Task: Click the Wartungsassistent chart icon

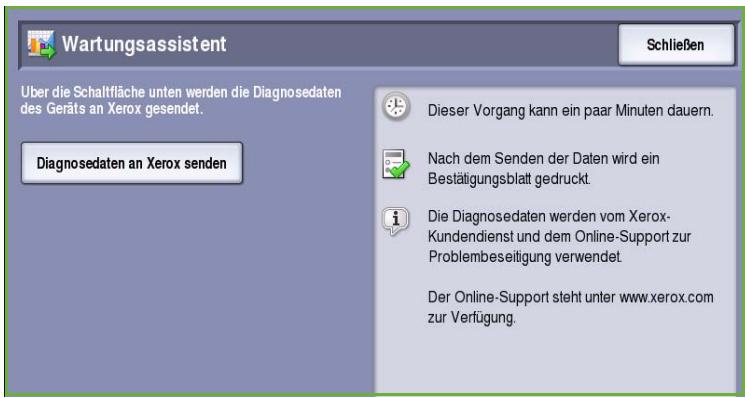Action: (41, 44)
